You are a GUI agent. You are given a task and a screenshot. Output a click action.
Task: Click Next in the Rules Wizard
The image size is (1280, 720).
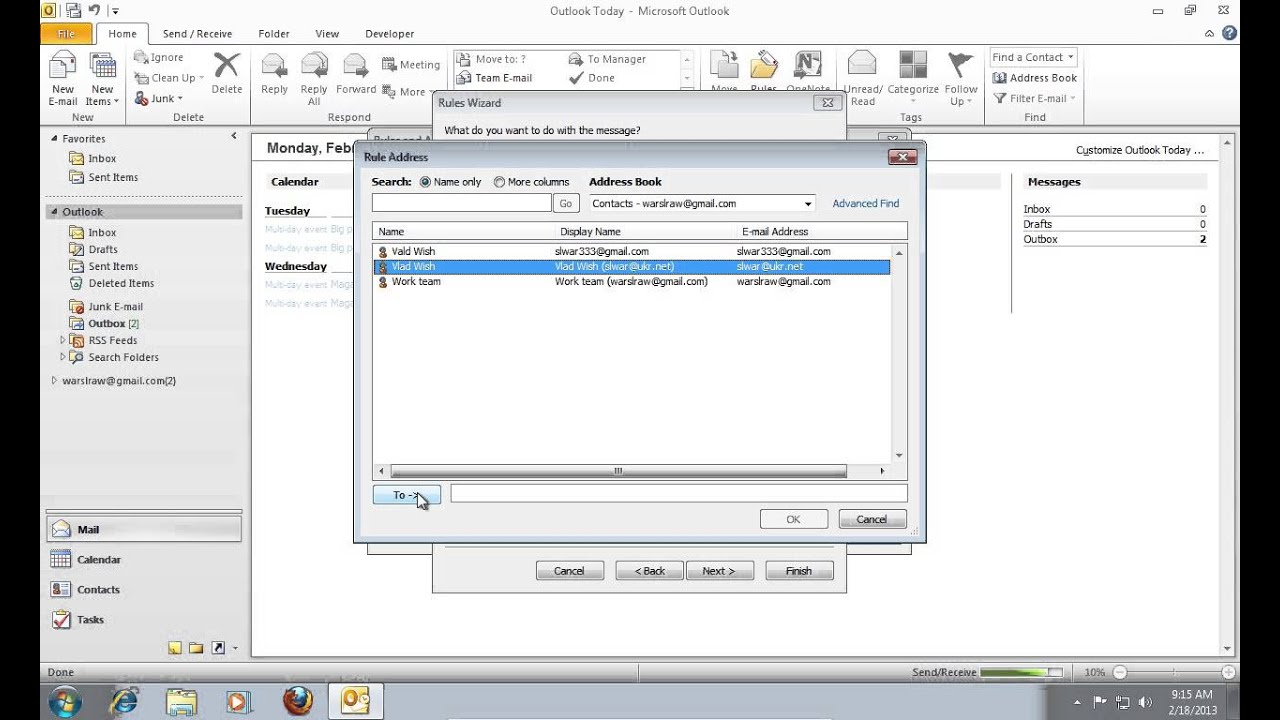(718, 571)
